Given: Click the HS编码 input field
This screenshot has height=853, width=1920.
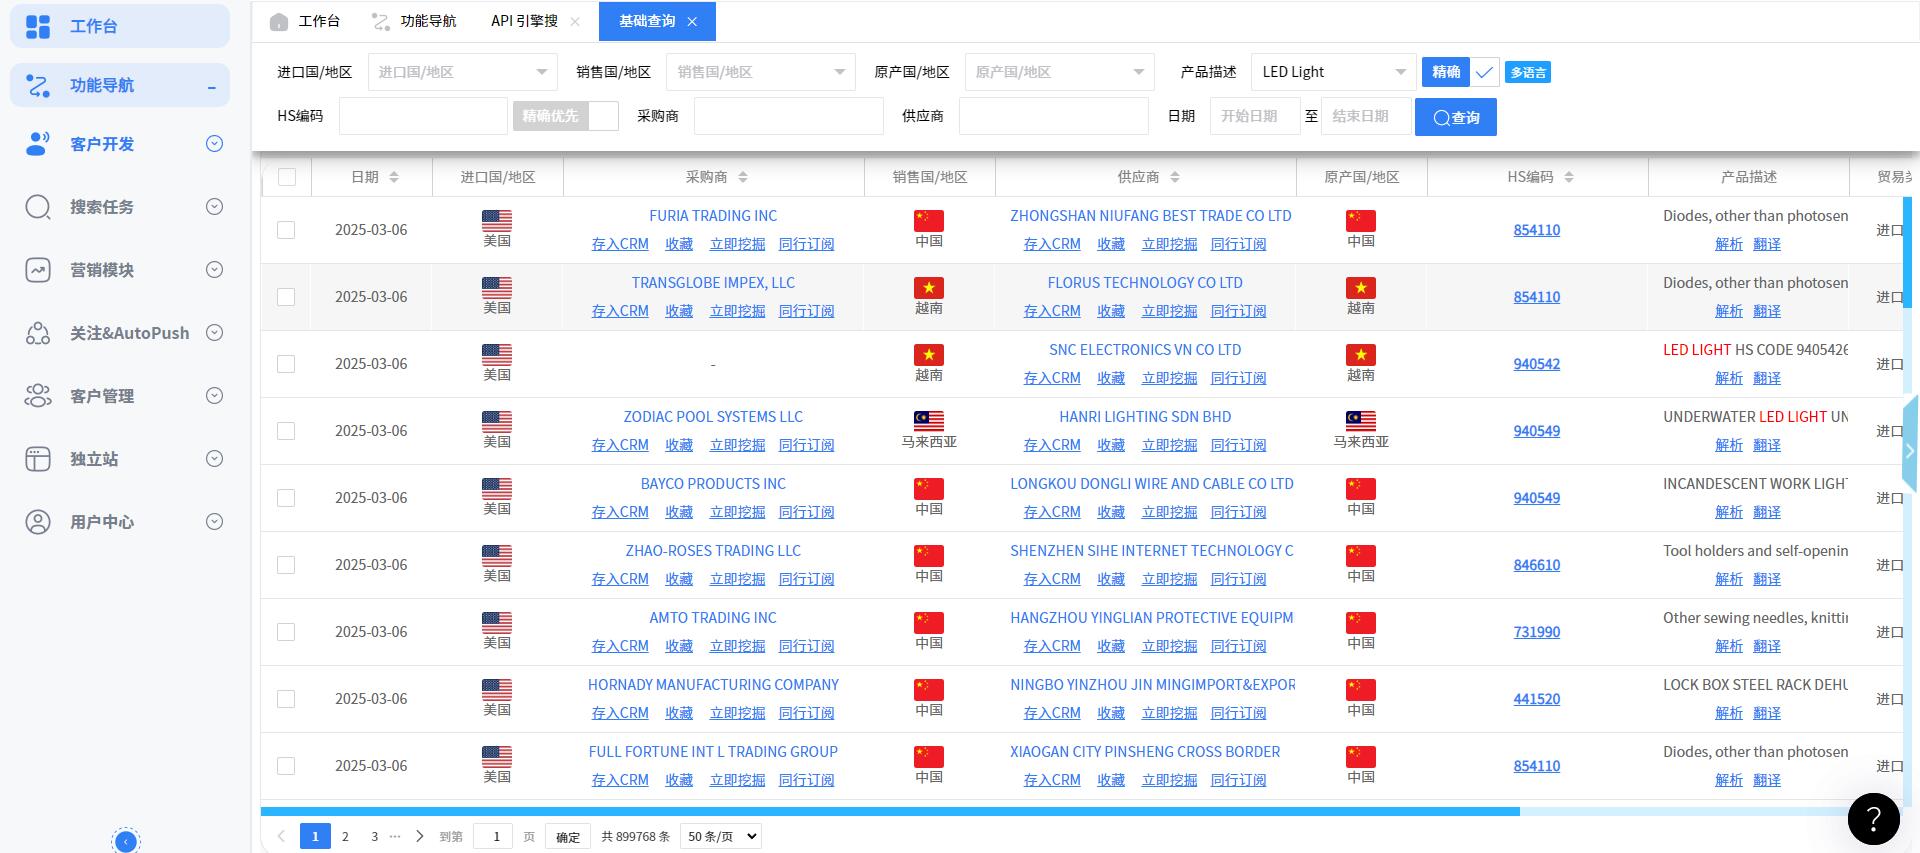Looking at the screenshot, I should click(423, 116).
